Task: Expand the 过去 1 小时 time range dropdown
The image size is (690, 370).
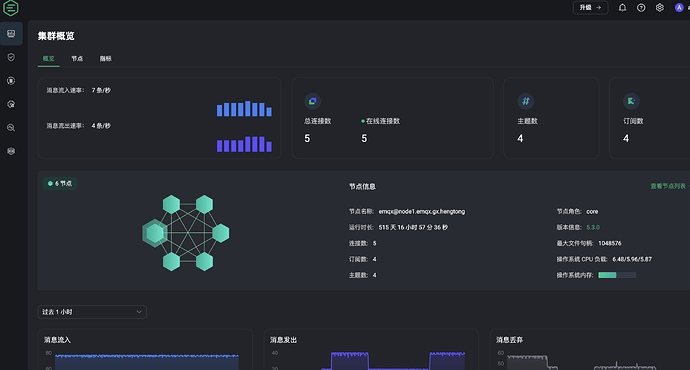Action: click(92, 312)
